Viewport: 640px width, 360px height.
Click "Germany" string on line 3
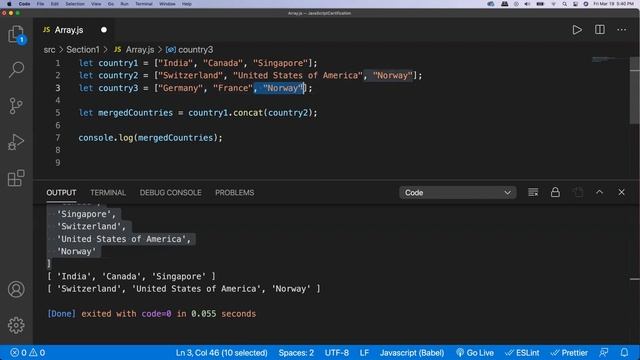(180, 88)
